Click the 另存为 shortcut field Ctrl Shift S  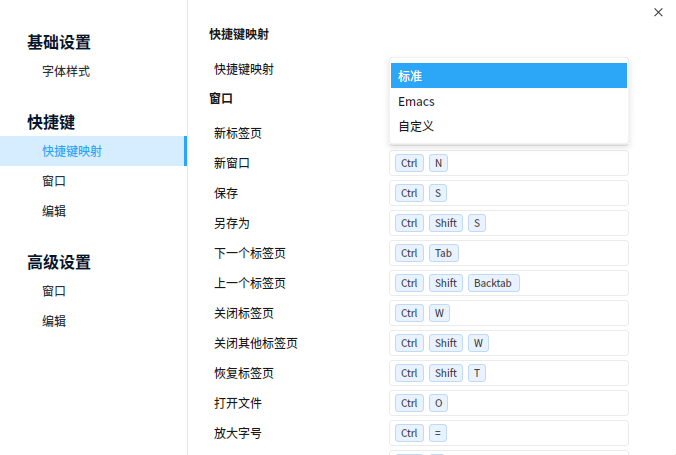(509, 223)
